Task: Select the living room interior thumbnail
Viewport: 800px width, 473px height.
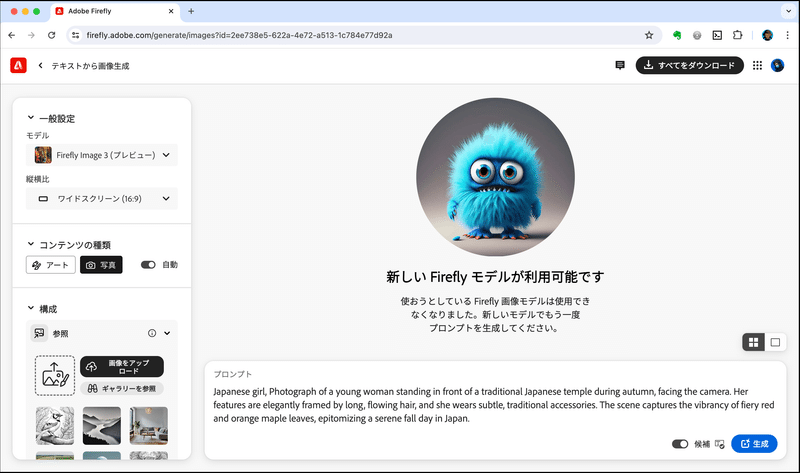Action: click(148, 426)
